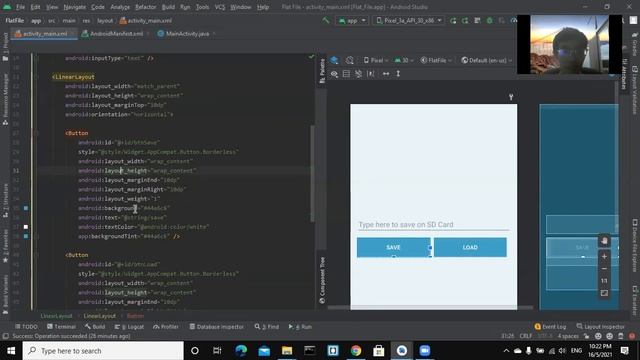640x360 pixels.
Task: Open the Layout Inspector
Action: coord(600,327)
